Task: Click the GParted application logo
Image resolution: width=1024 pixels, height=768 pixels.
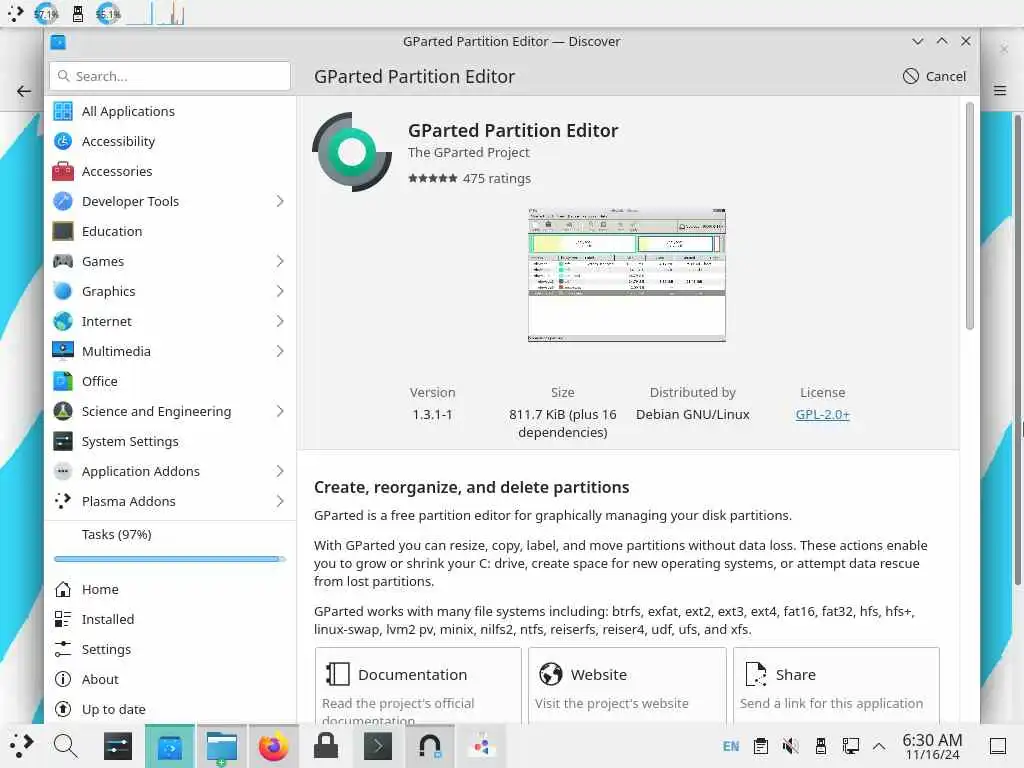Action: tap(352, 152)
